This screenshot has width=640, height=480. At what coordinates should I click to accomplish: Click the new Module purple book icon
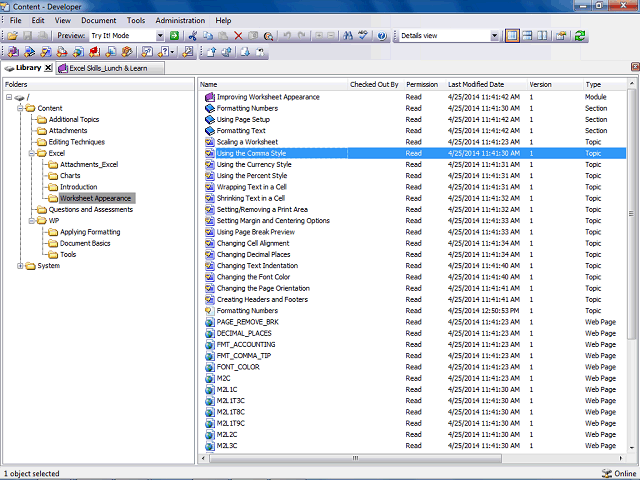click(x=13, y=52)
